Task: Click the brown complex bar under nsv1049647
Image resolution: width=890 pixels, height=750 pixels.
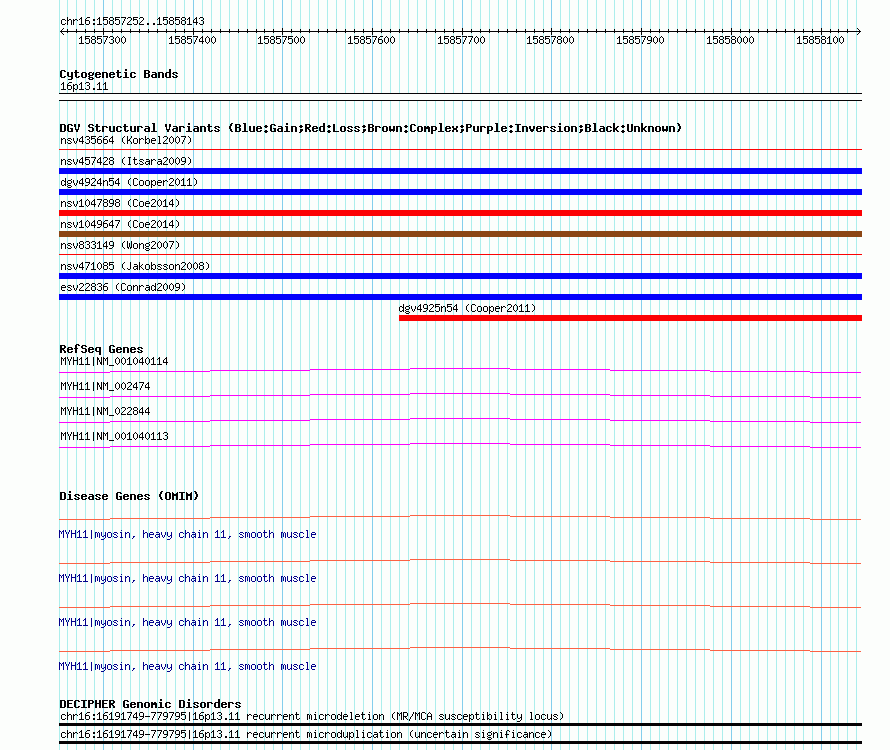Action: (x=460, y=234)
